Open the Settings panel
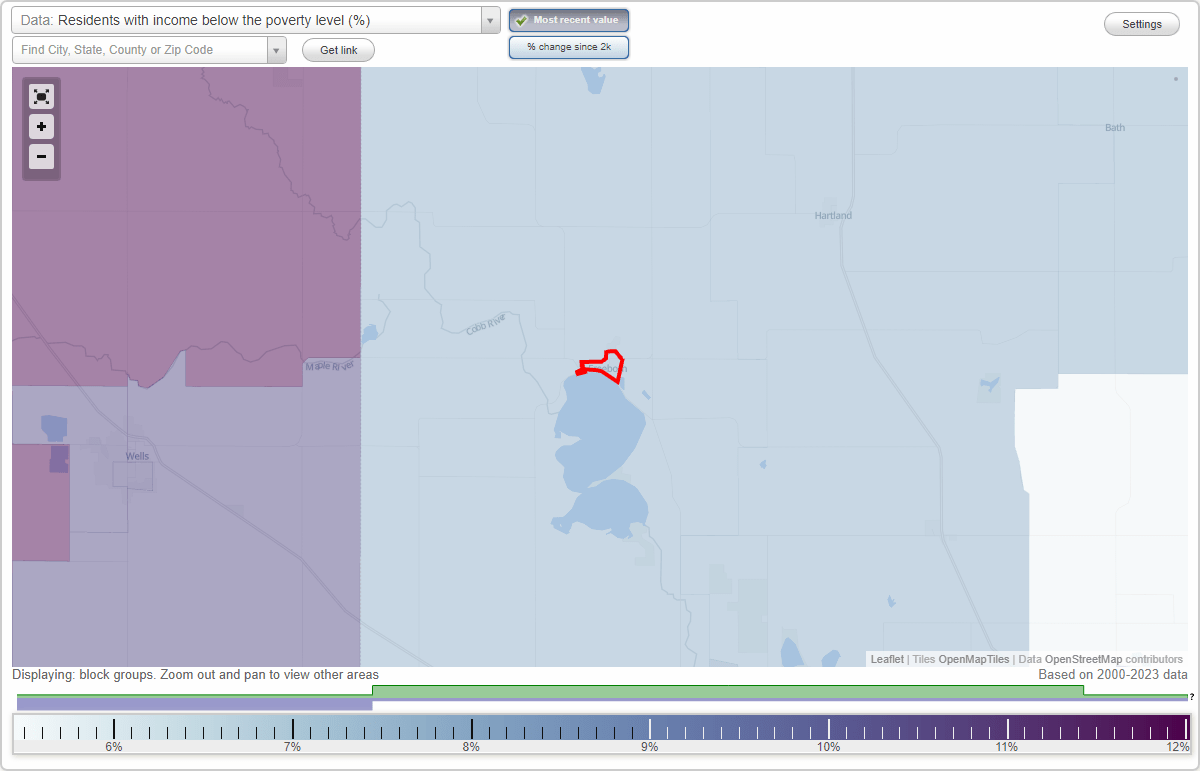Viewport: 1200px width, 771px height. click(1141, 23)
